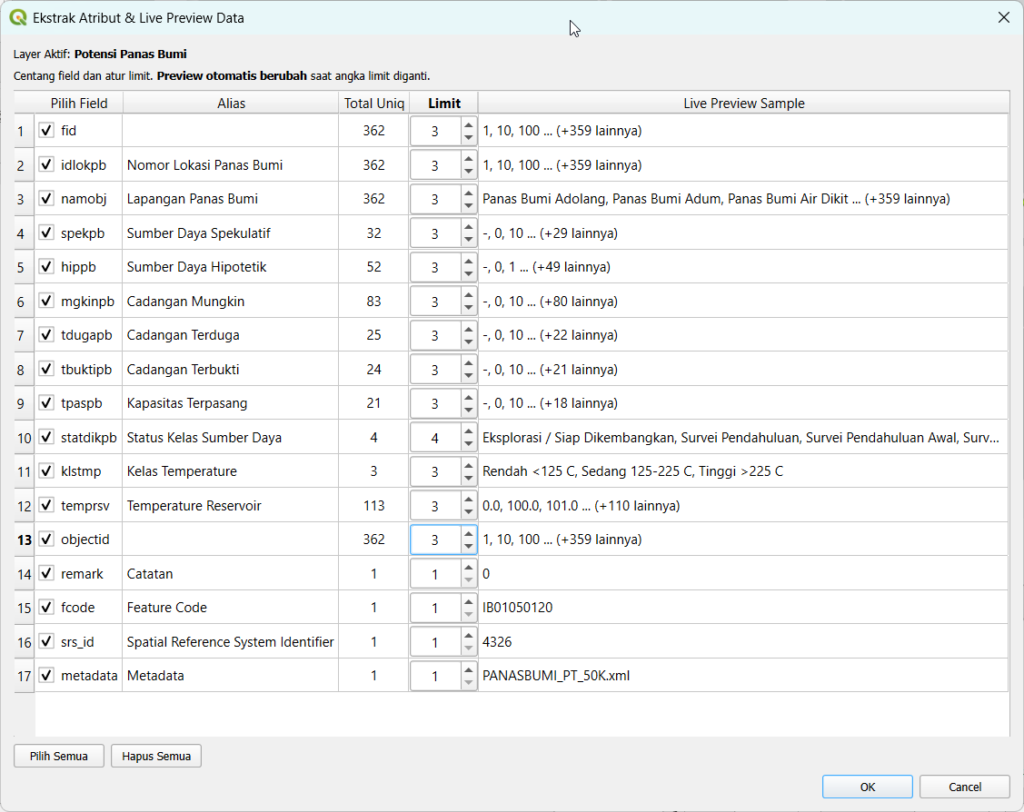Decrease the limit for objectid field
This screenshot has height=812, width=1024.
pyautogui.click(x=468, y=546)
